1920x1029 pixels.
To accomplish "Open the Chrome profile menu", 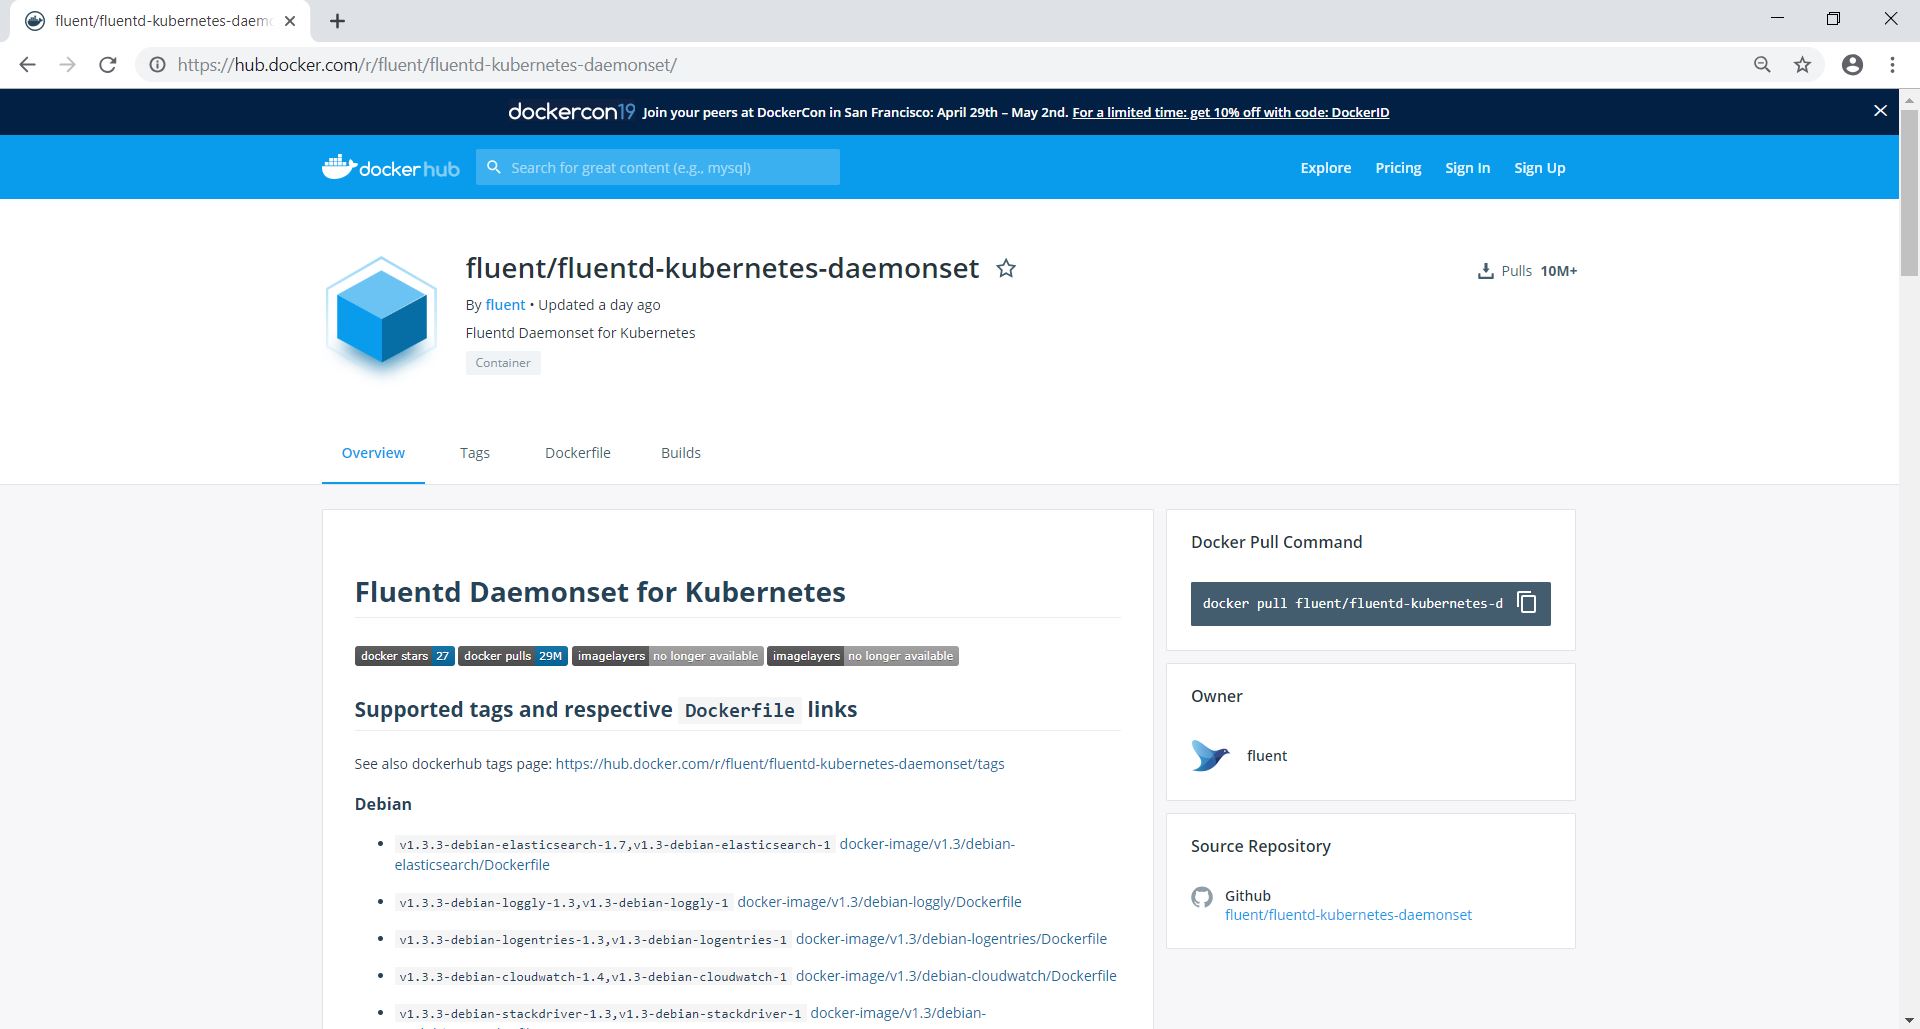I will click(x=1852, y=65).
